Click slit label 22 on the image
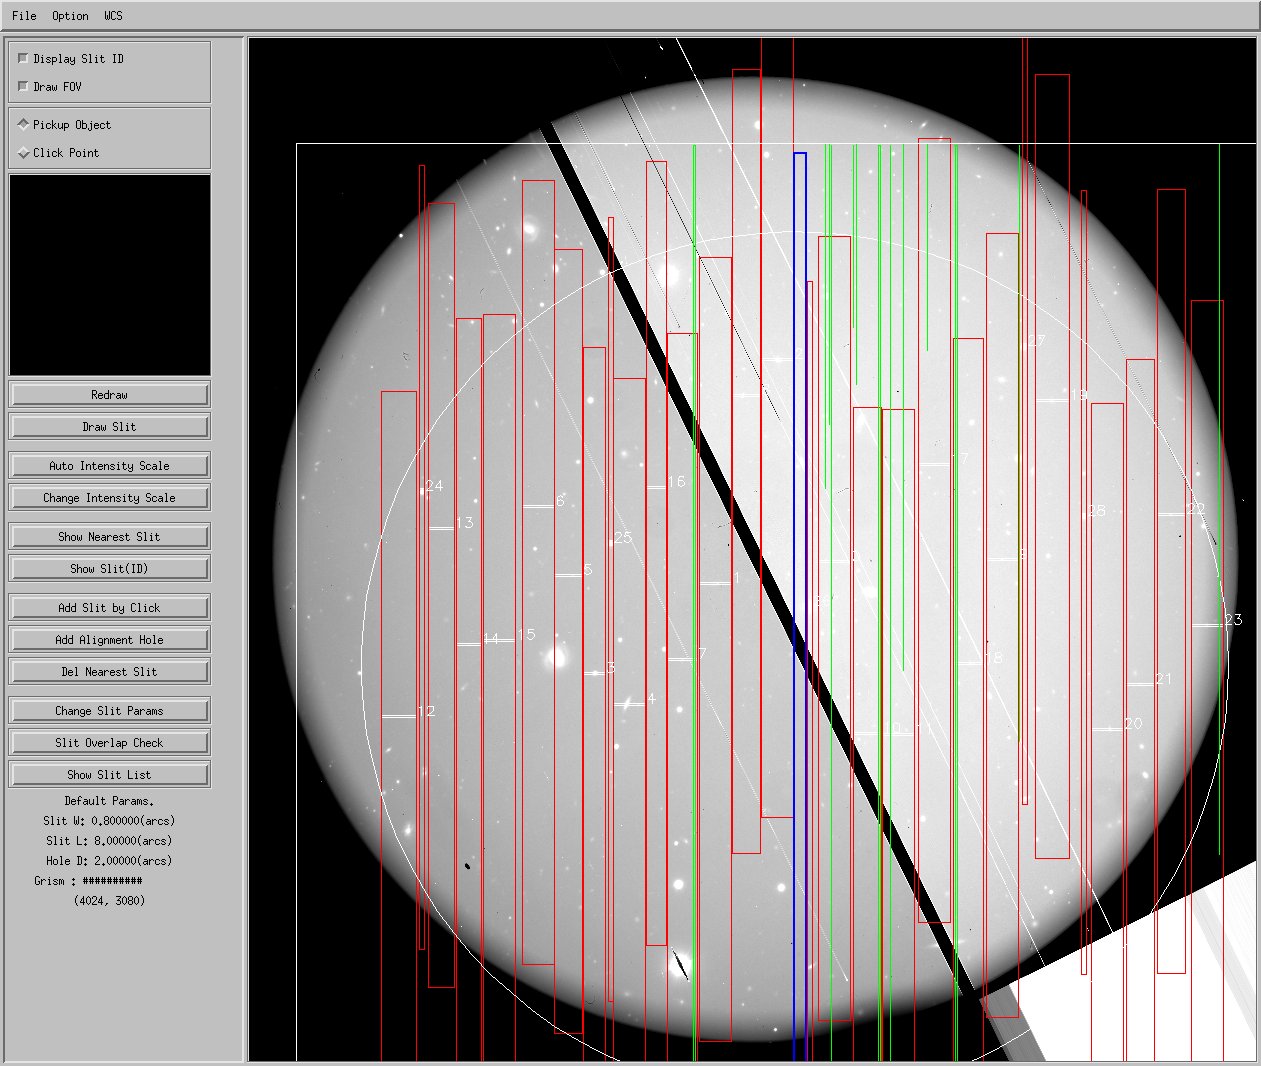The width and height of the screenshot is (1261, 1066). coord(1196,509)
